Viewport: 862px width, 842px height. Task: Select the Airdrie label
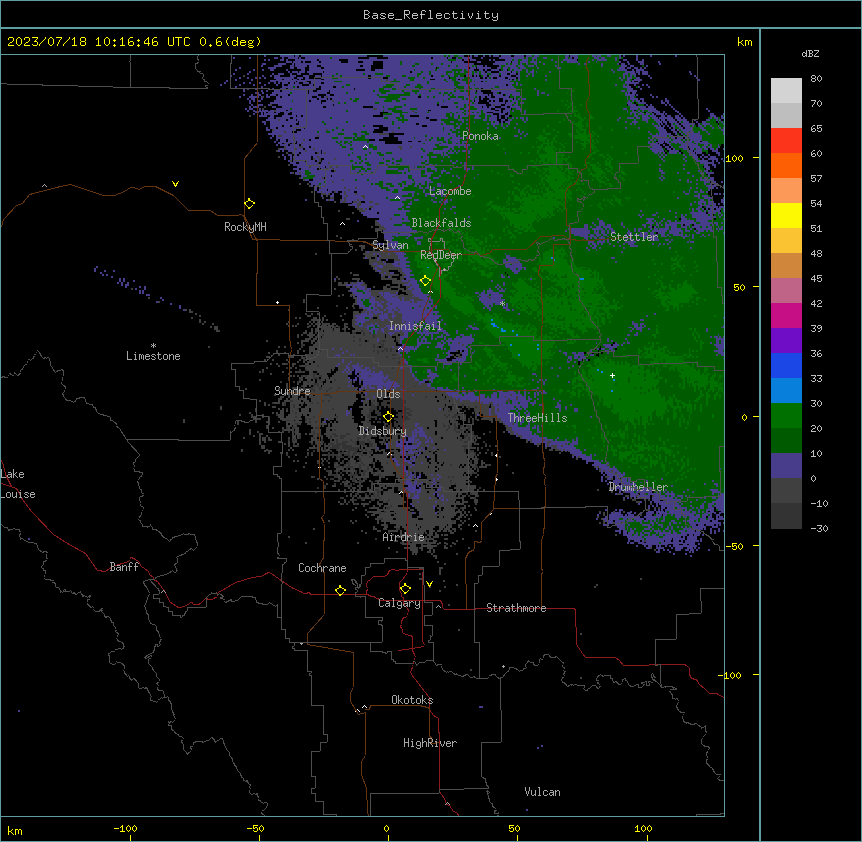pyautogui.click(x=404, y=537)
